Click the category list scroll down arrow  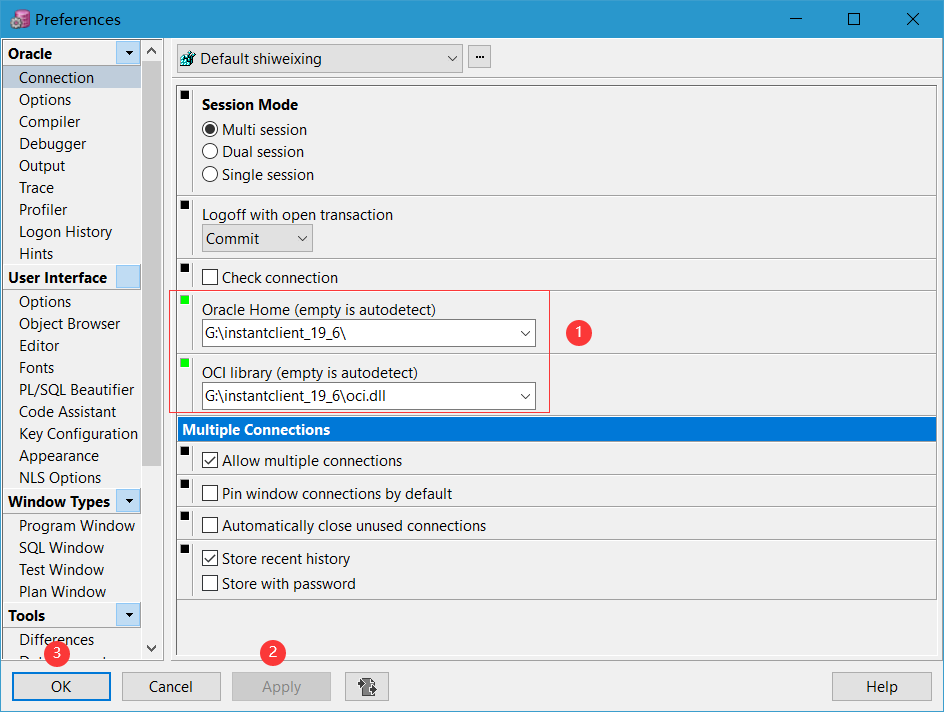click(152, 648)
